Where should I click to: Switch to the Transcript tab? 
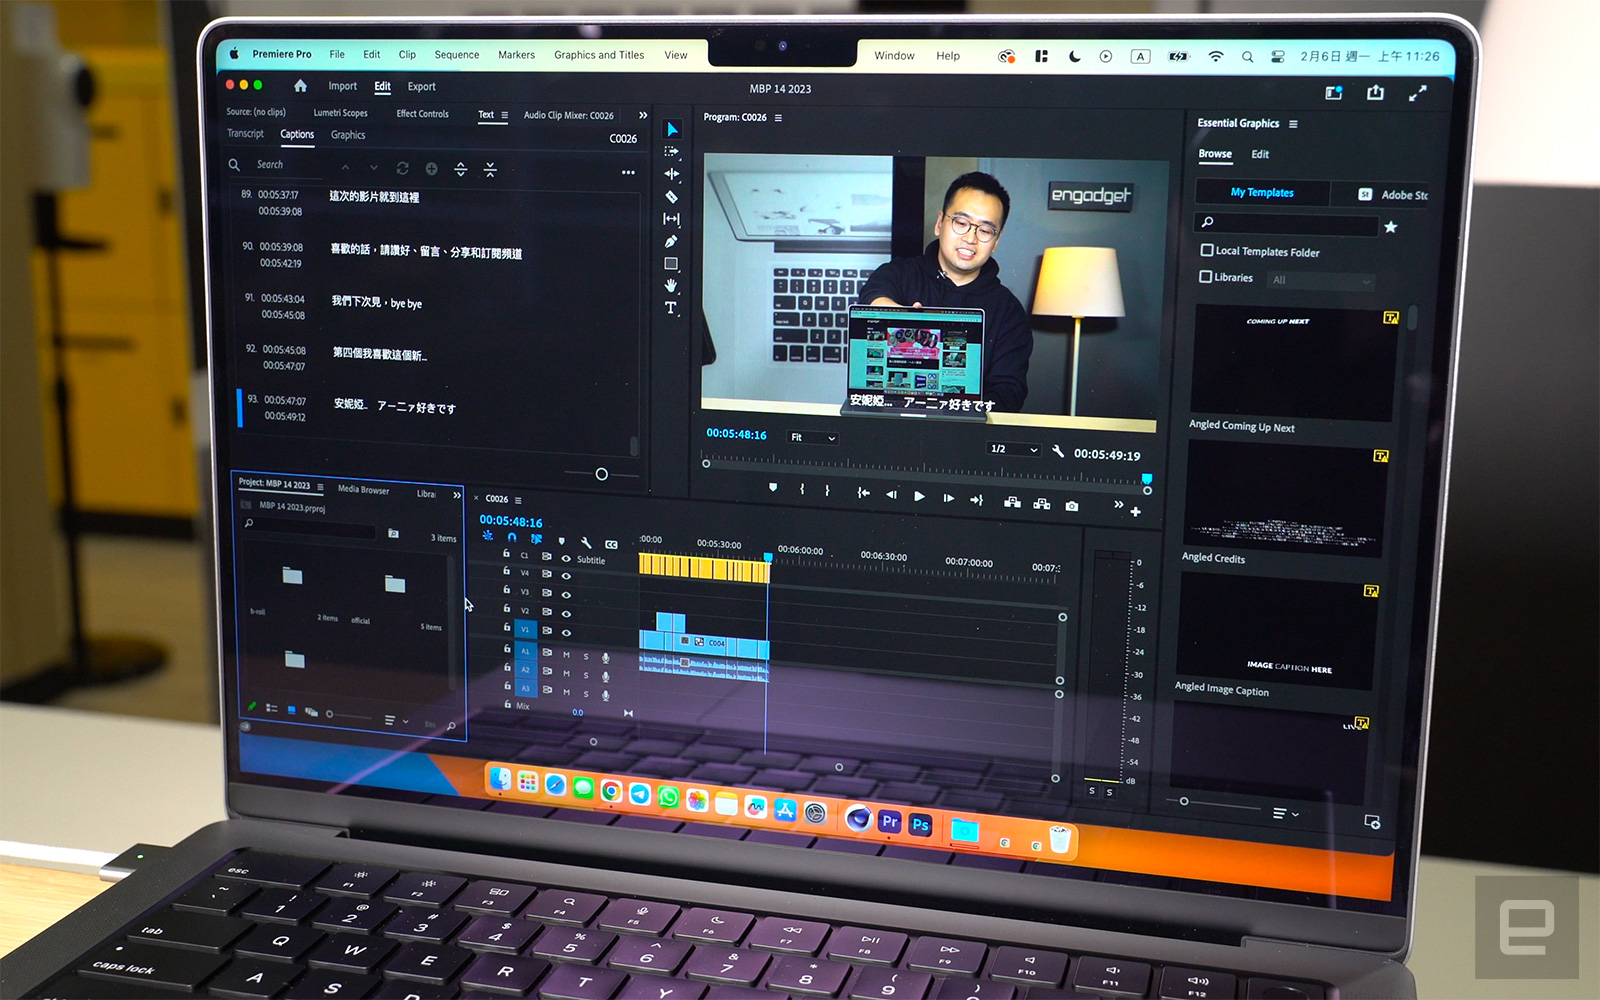pyautogui.click(x=245, y=133)
